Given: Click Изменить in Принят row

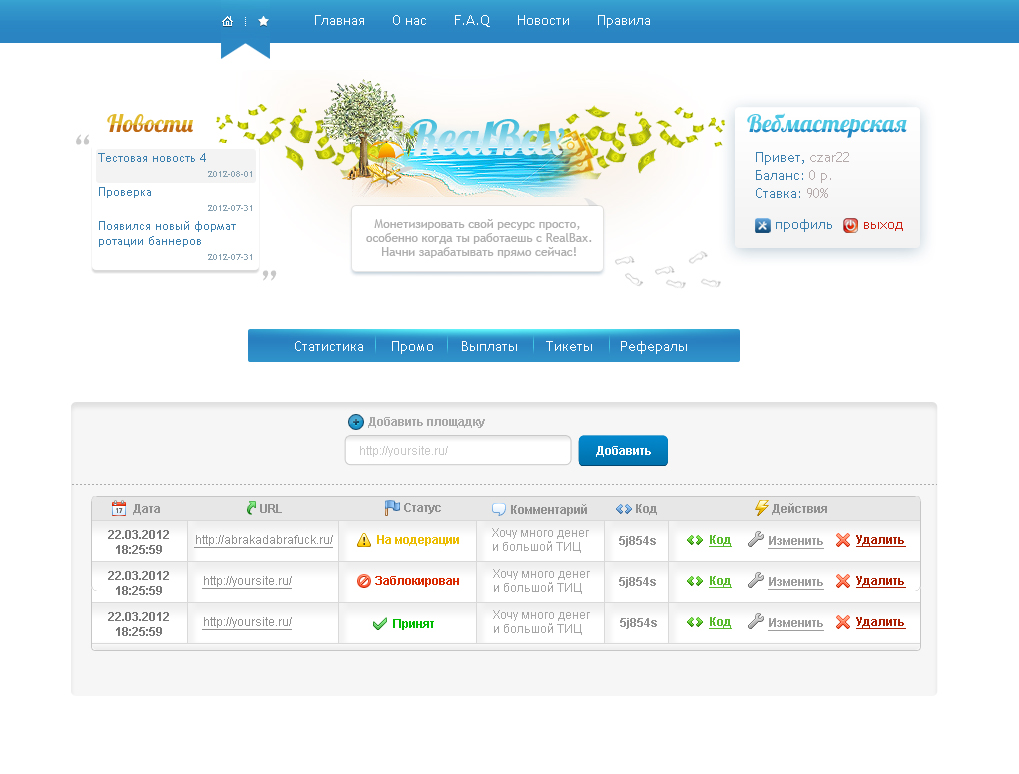Looking at the screenshot, I should click(795, 623).
